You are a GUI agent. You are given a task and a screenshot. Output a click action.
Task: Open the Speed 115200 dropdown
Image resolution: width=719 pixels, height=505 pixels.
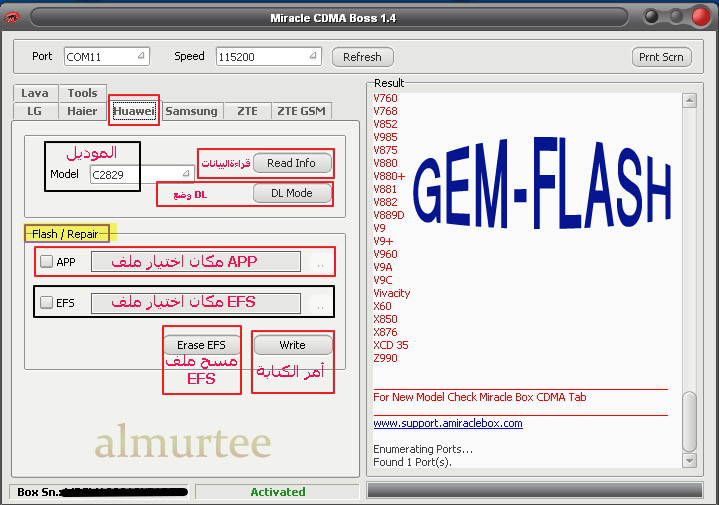268,57
